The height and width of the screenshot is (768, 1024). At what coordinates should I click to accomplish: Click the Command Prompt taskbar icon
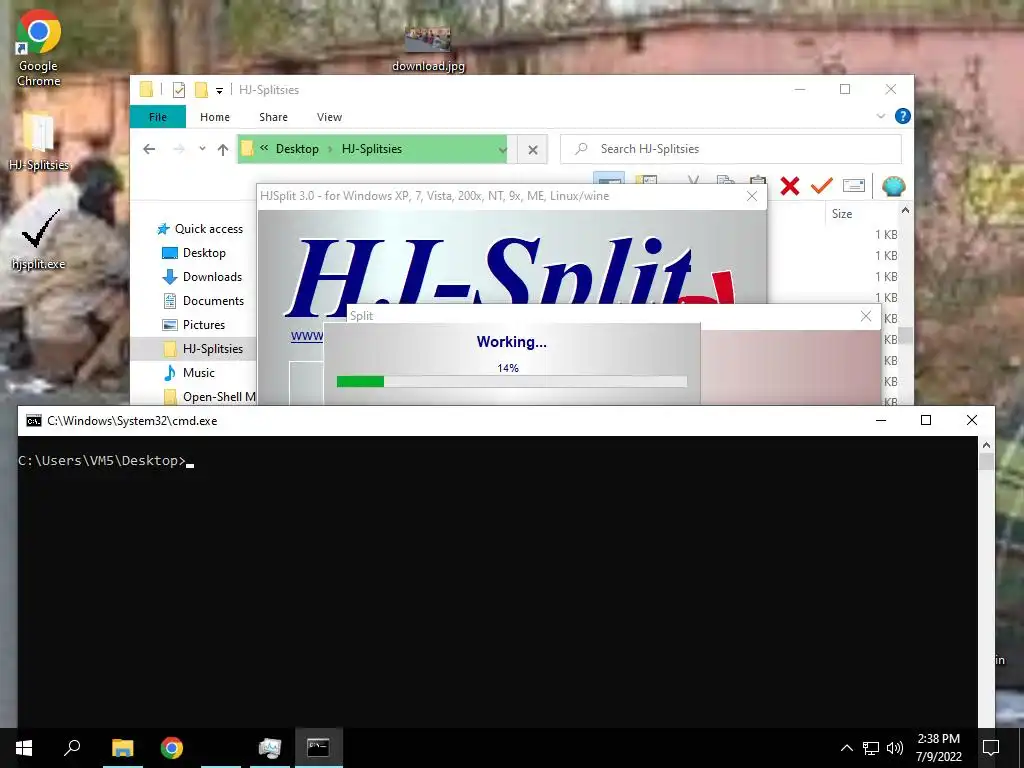click(318, 748)
